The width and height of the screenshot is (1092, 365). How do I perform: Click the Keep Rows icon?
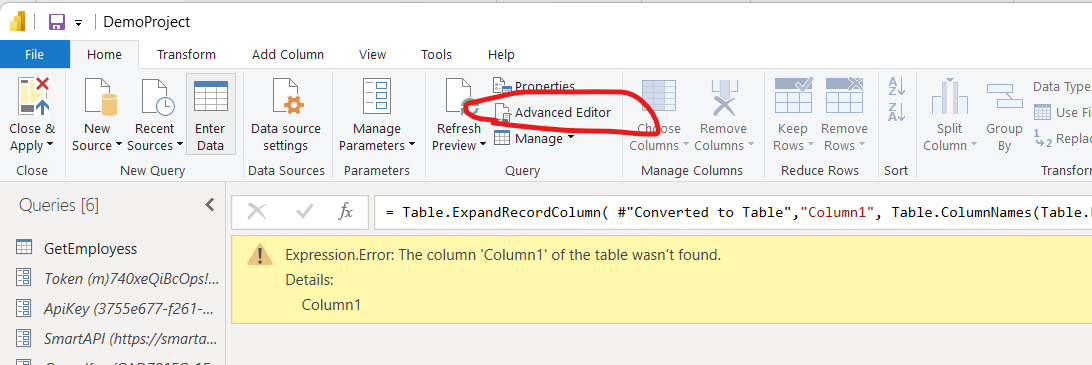793,95
